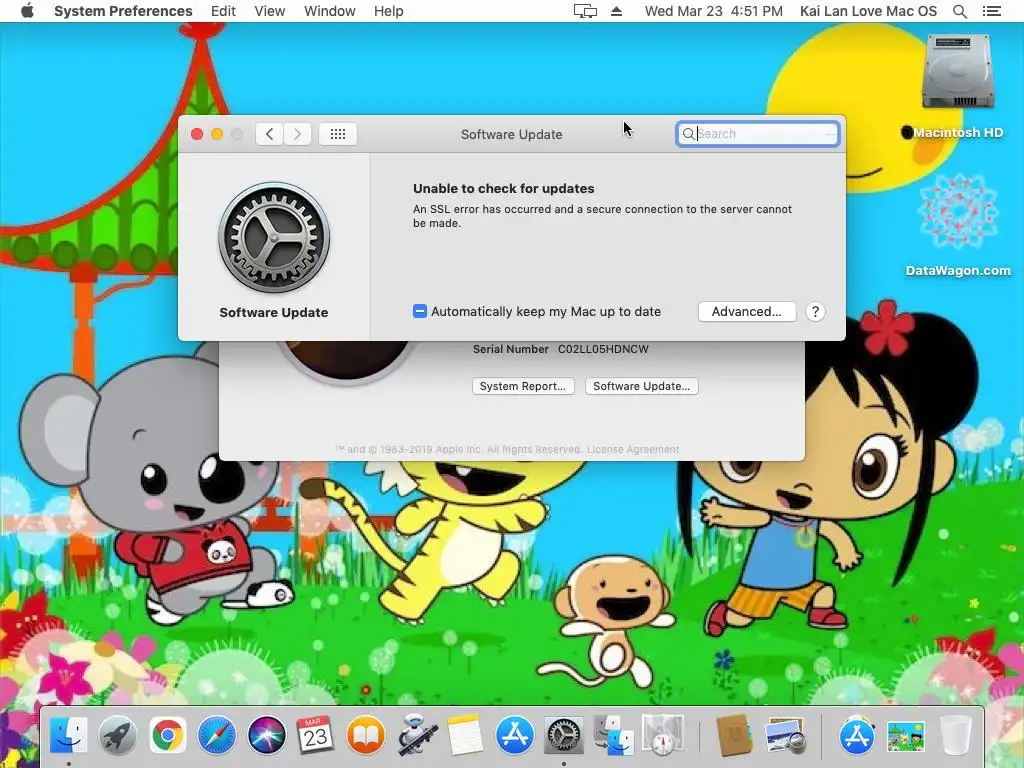Open the yellow Notes app in Dock
The width and height of the screenshot is (1024, 768).
click(x=465, y=735)
